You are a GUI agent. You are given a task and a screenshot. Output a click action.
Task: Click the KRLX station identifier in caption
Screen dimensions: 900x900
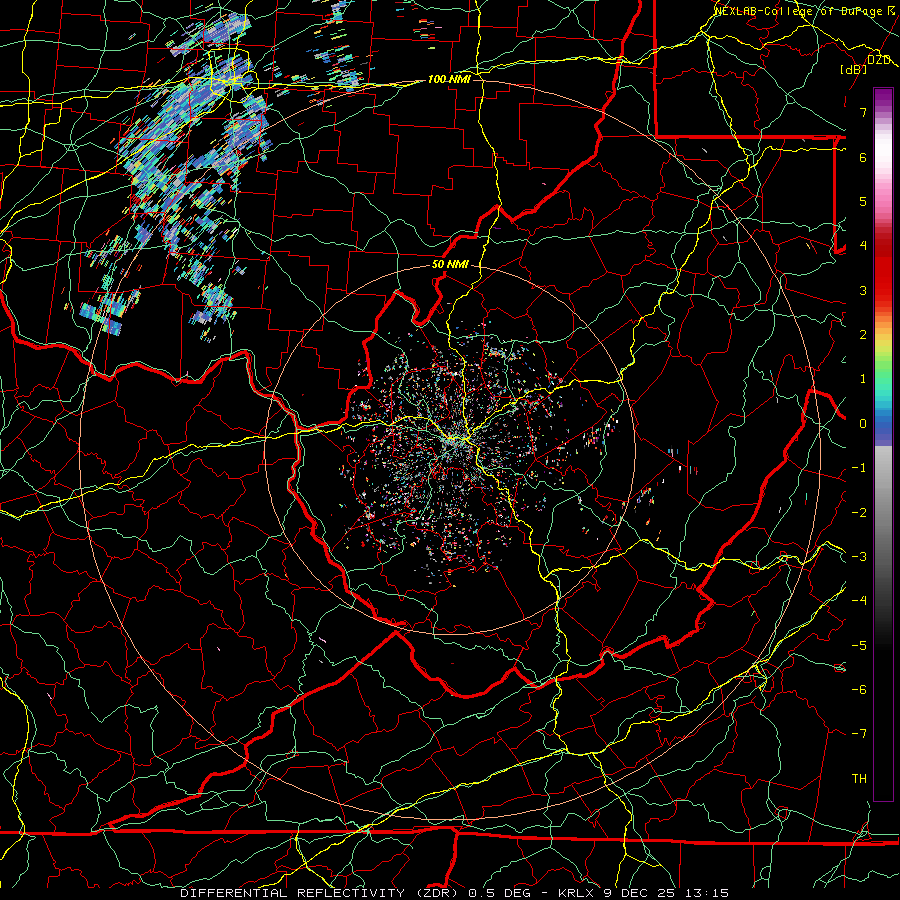point(577,893)
